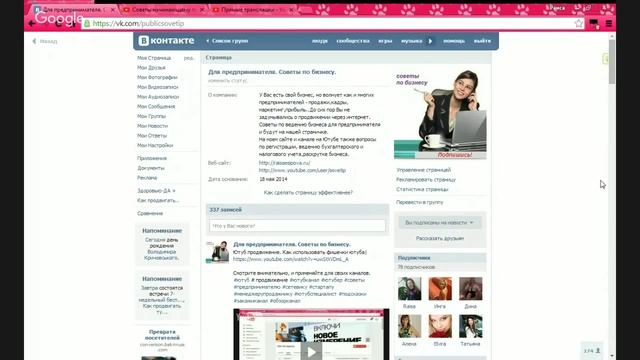The height and width of the screenshot is (360, 640).
Task: Open 'Мои Группы' in the sidebar
Action: pyautogui.click(x=151, y=116)
